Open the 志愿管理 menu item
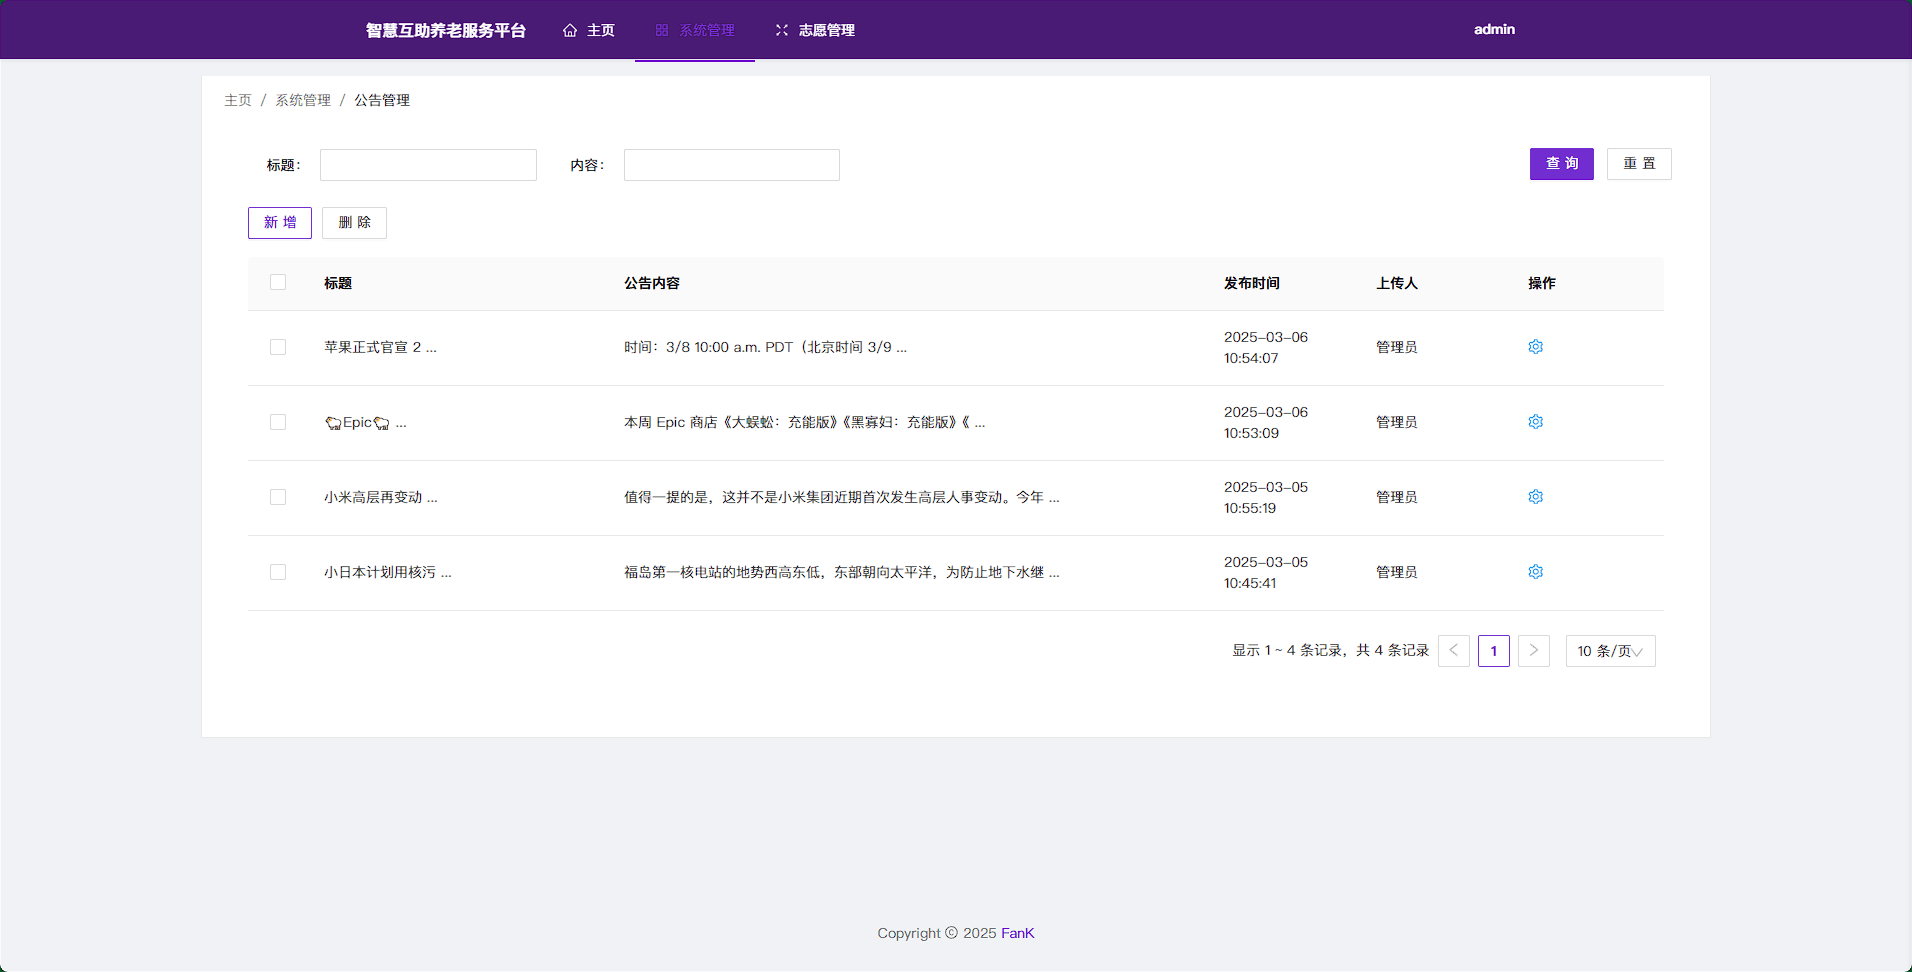This screenshot has width=1912, height=972. click(826, 31)
